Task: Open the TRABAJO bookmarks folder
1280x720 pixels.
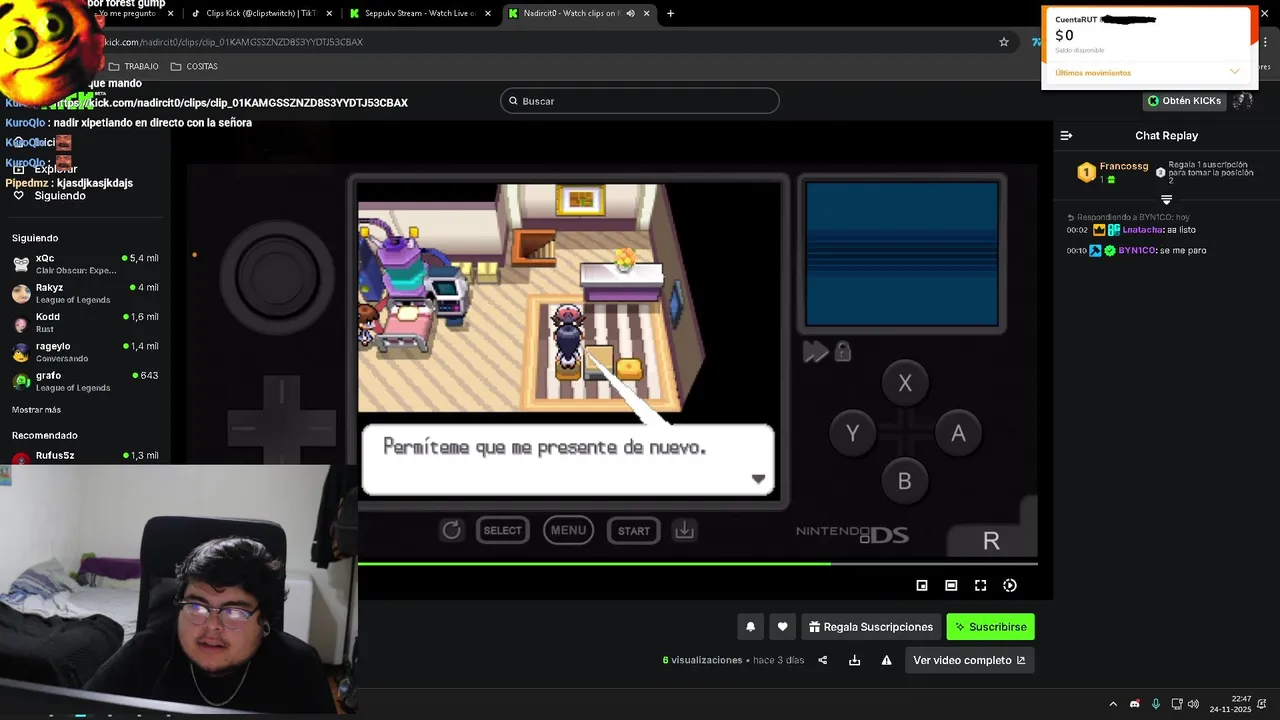Action: pyautogui.click(x=134, y=66)
